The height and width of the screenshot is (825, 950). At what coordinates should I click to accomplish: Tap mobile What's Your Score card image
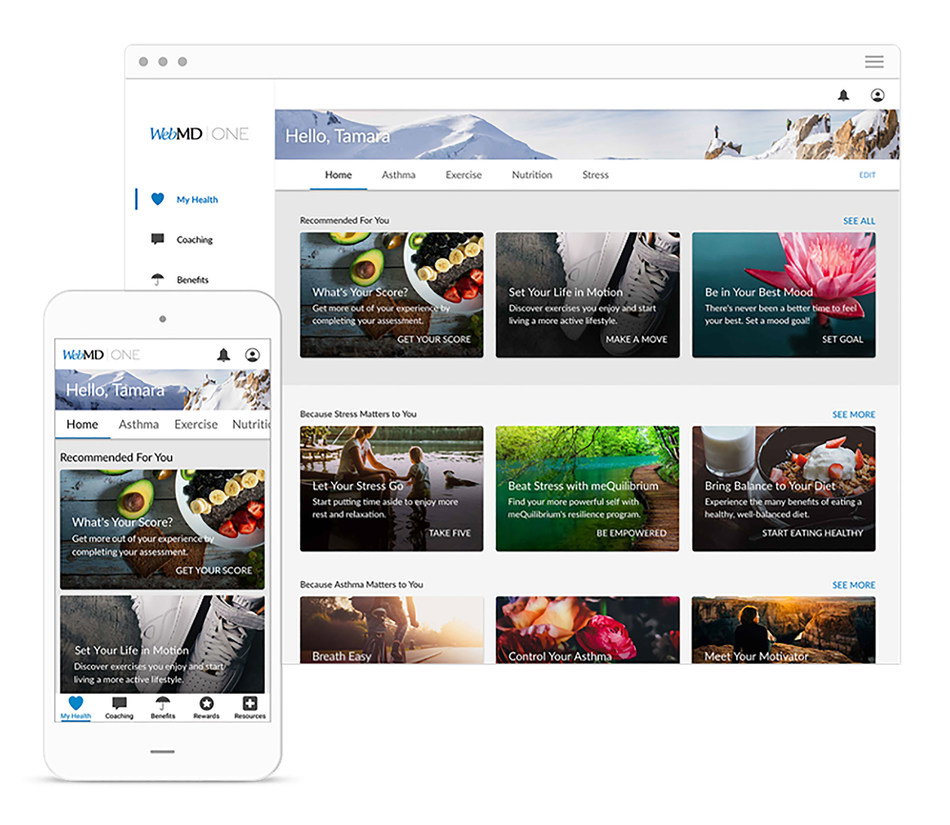pyautogui.click(x=162, y=529)
